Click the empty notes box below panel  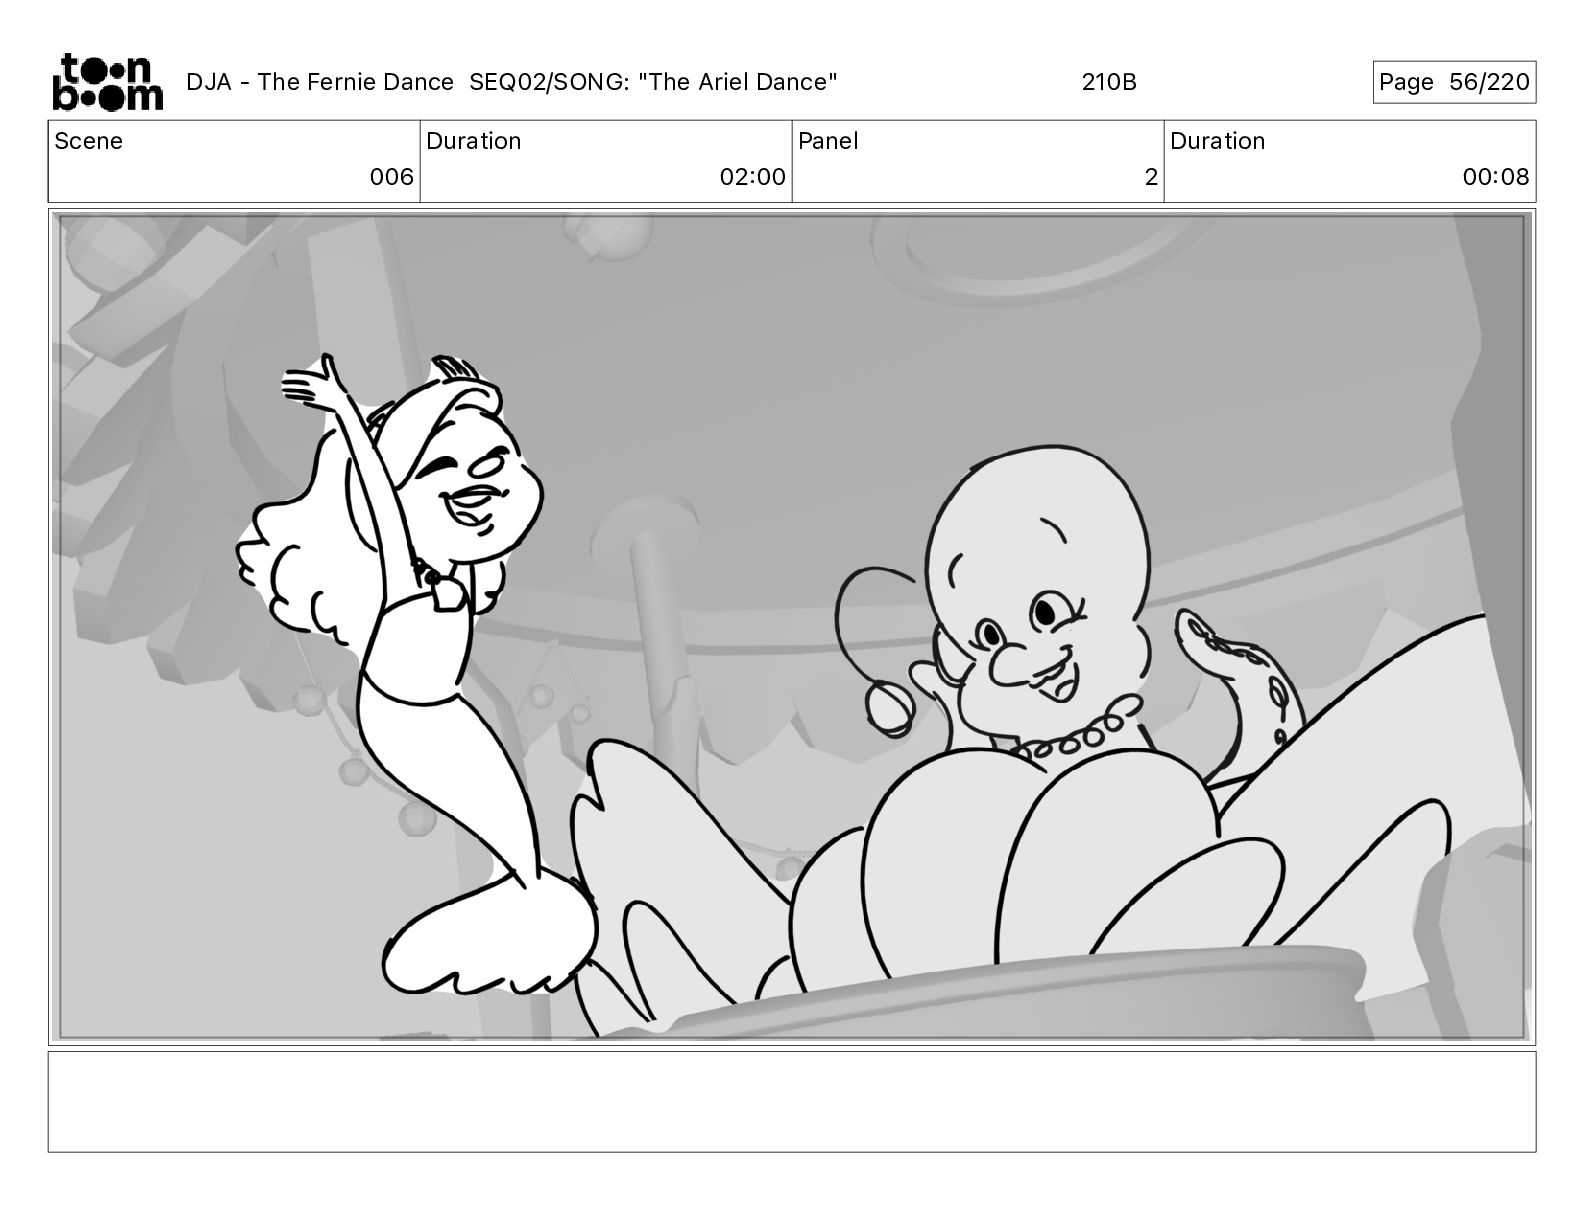[x=792, y=1101]
